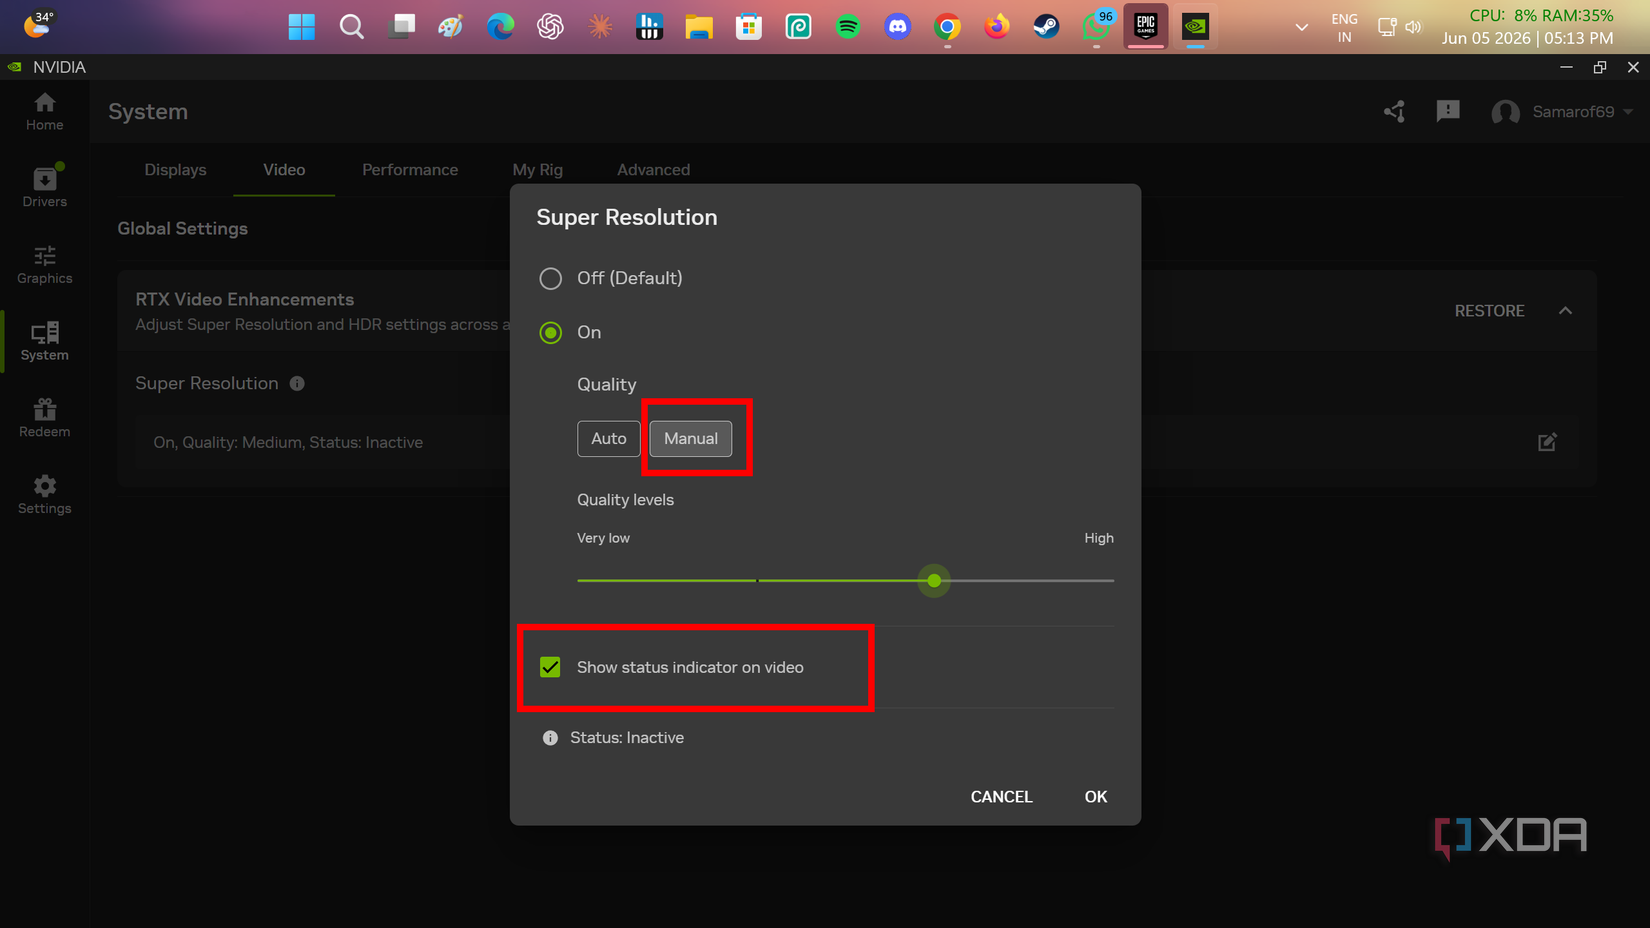Image resolution: width=1650 pixels, height=928 pixels.
Task: Expand hidden system tray icons chevron
Action: [x=1301, y=27]
